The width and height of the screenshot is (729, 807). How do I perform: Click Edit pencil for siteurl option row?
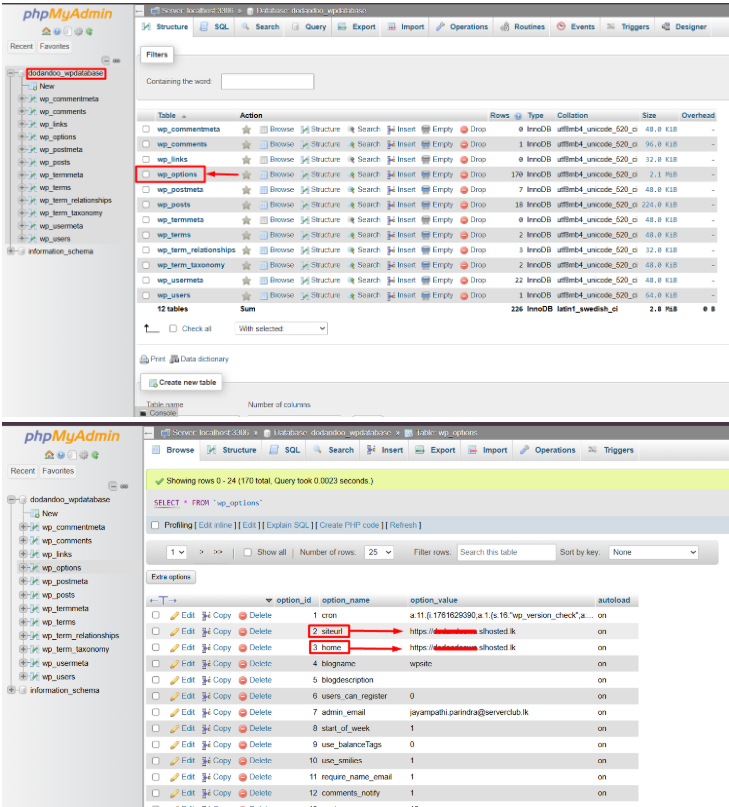point(175,631)
